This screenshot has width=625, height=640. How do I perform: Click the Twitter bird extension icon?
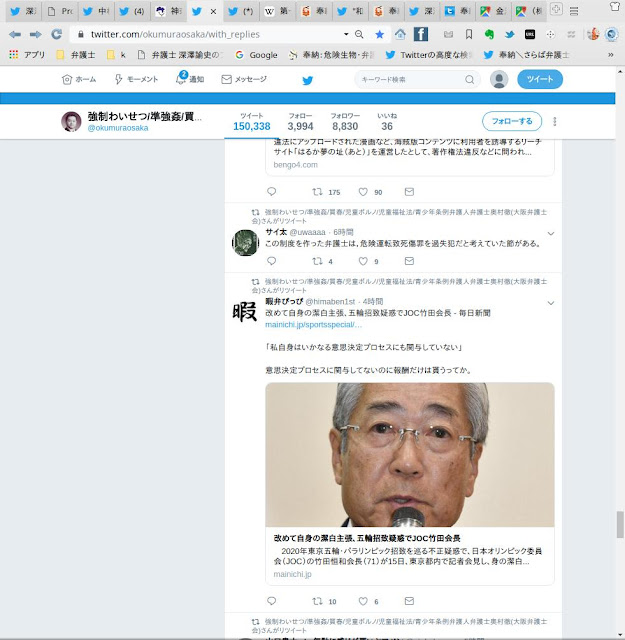click(x=509, y=35)
